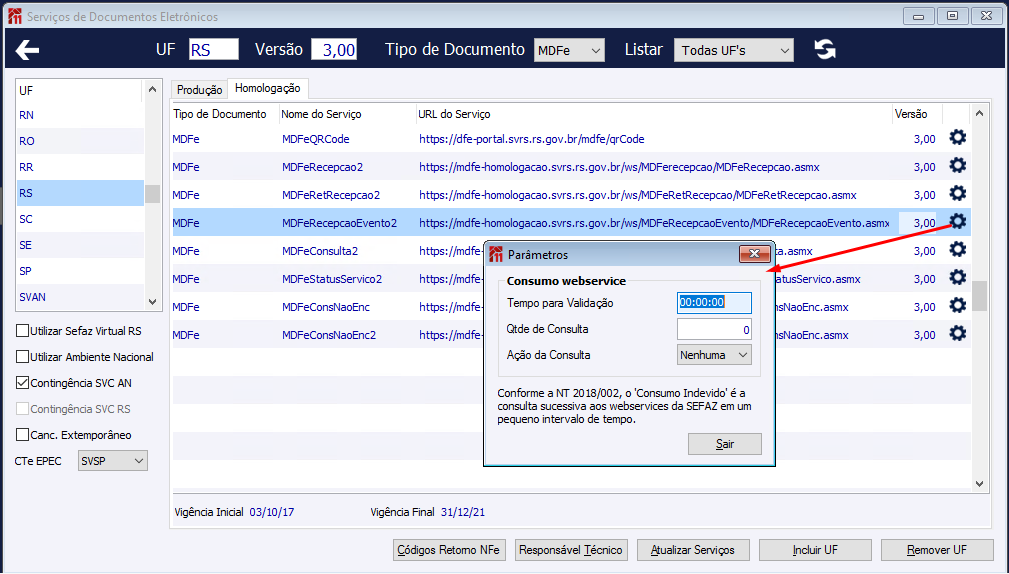Click Remover UF button

click(x=937, y=550)
